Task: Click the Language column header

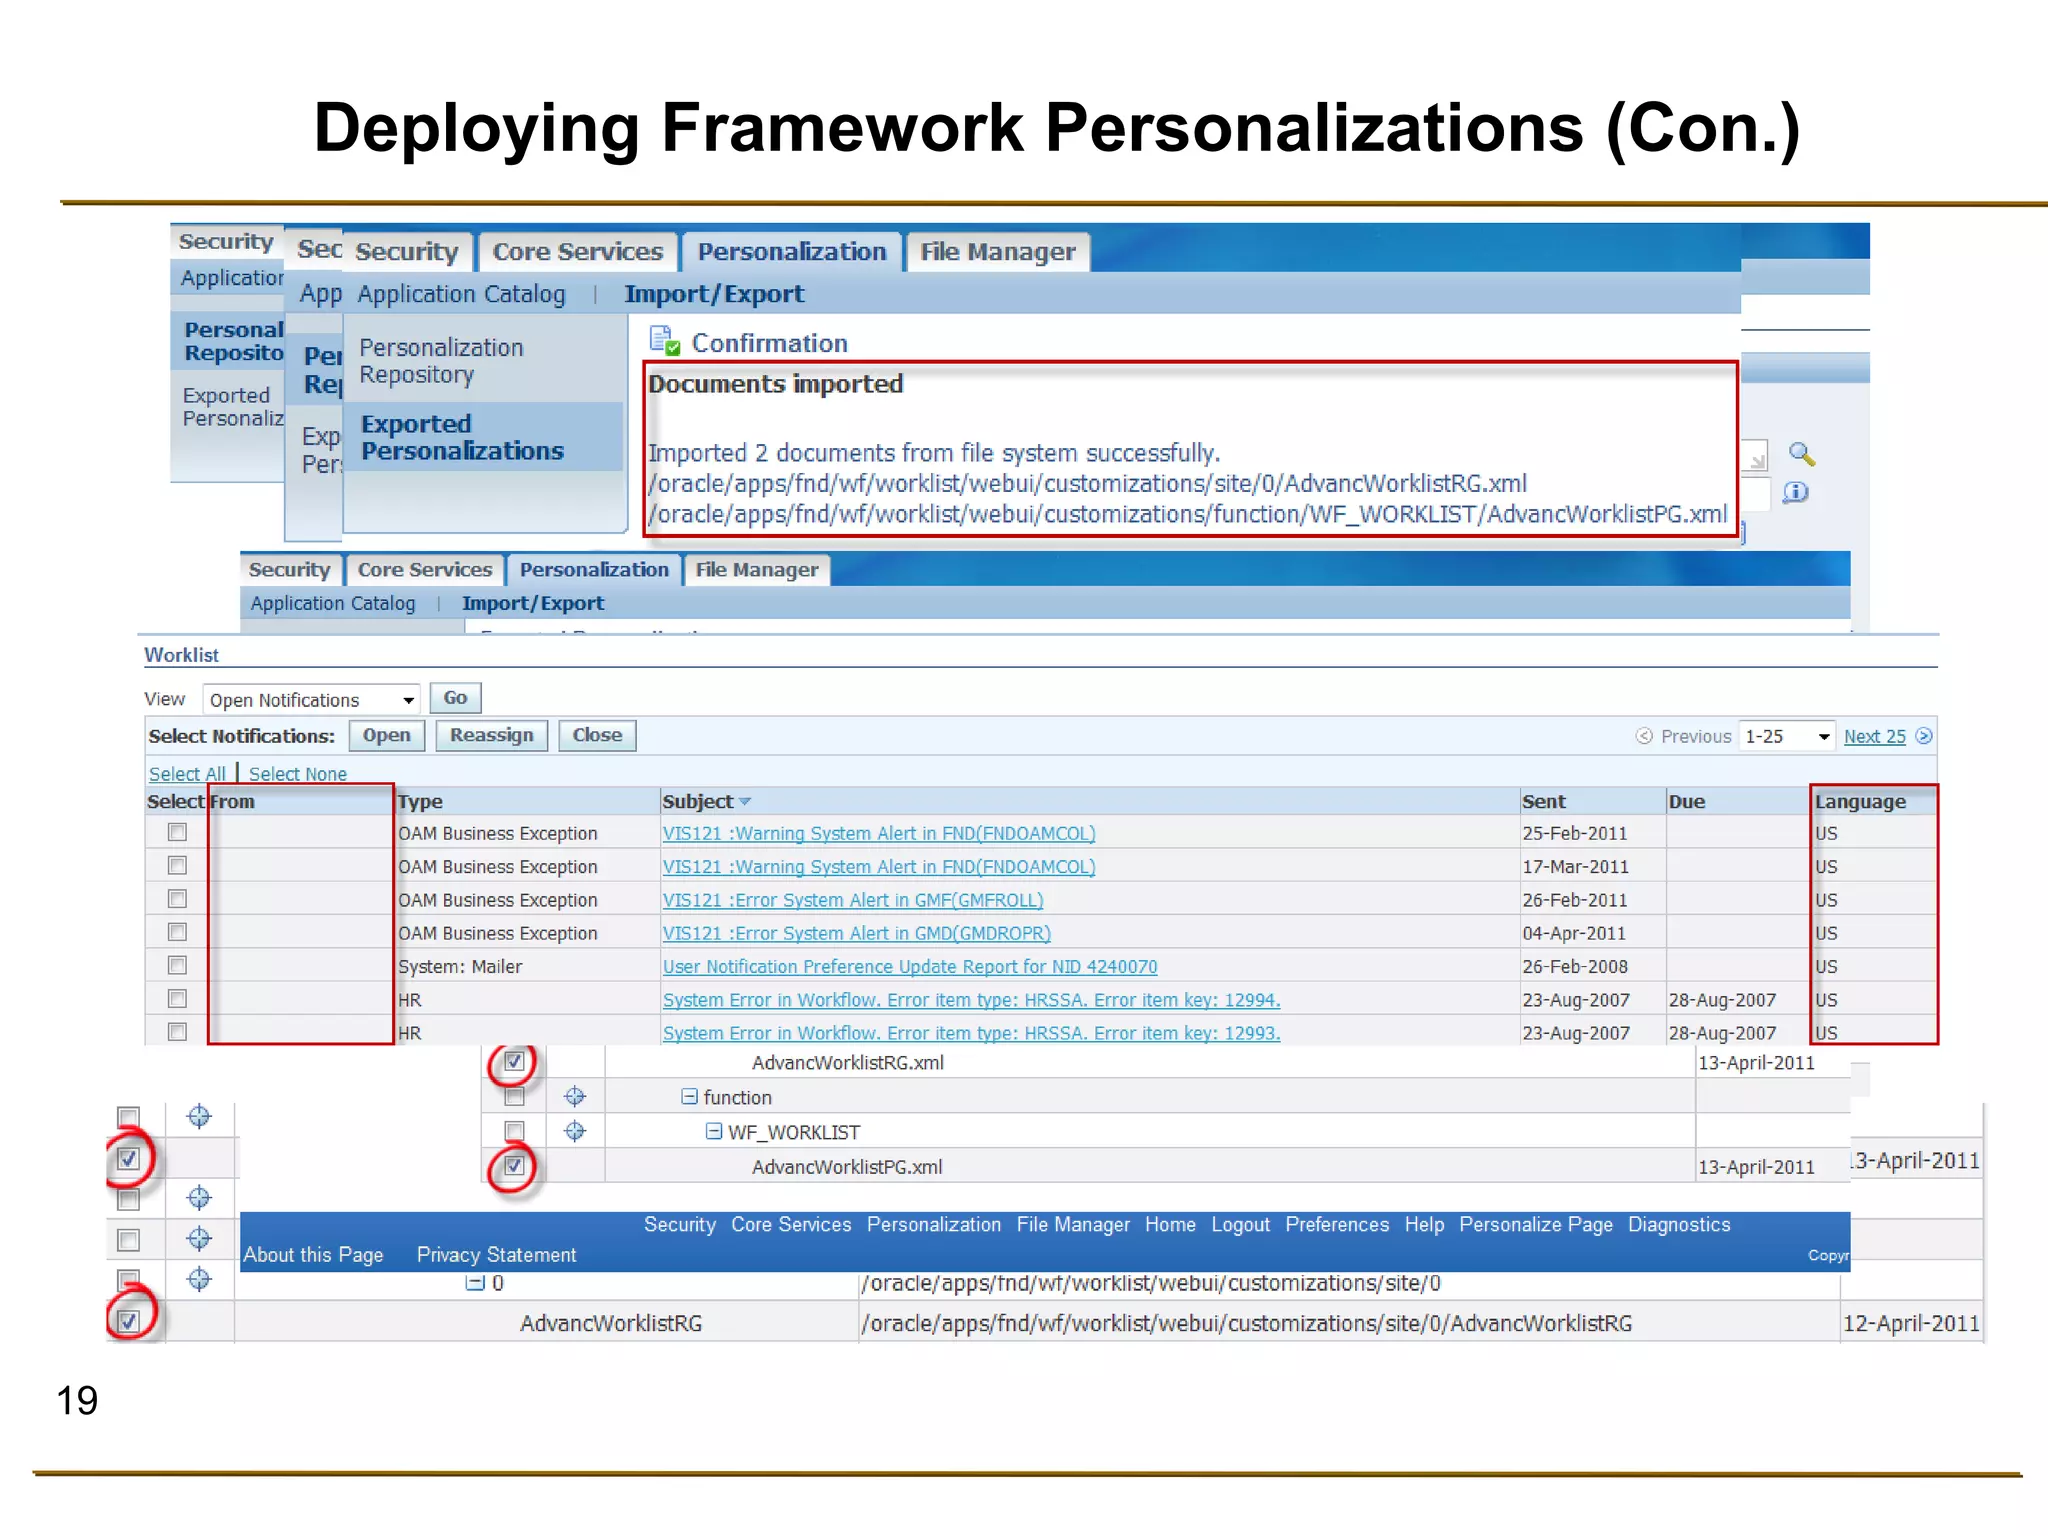Action: pyautogui.click(x=1860, y=802)
